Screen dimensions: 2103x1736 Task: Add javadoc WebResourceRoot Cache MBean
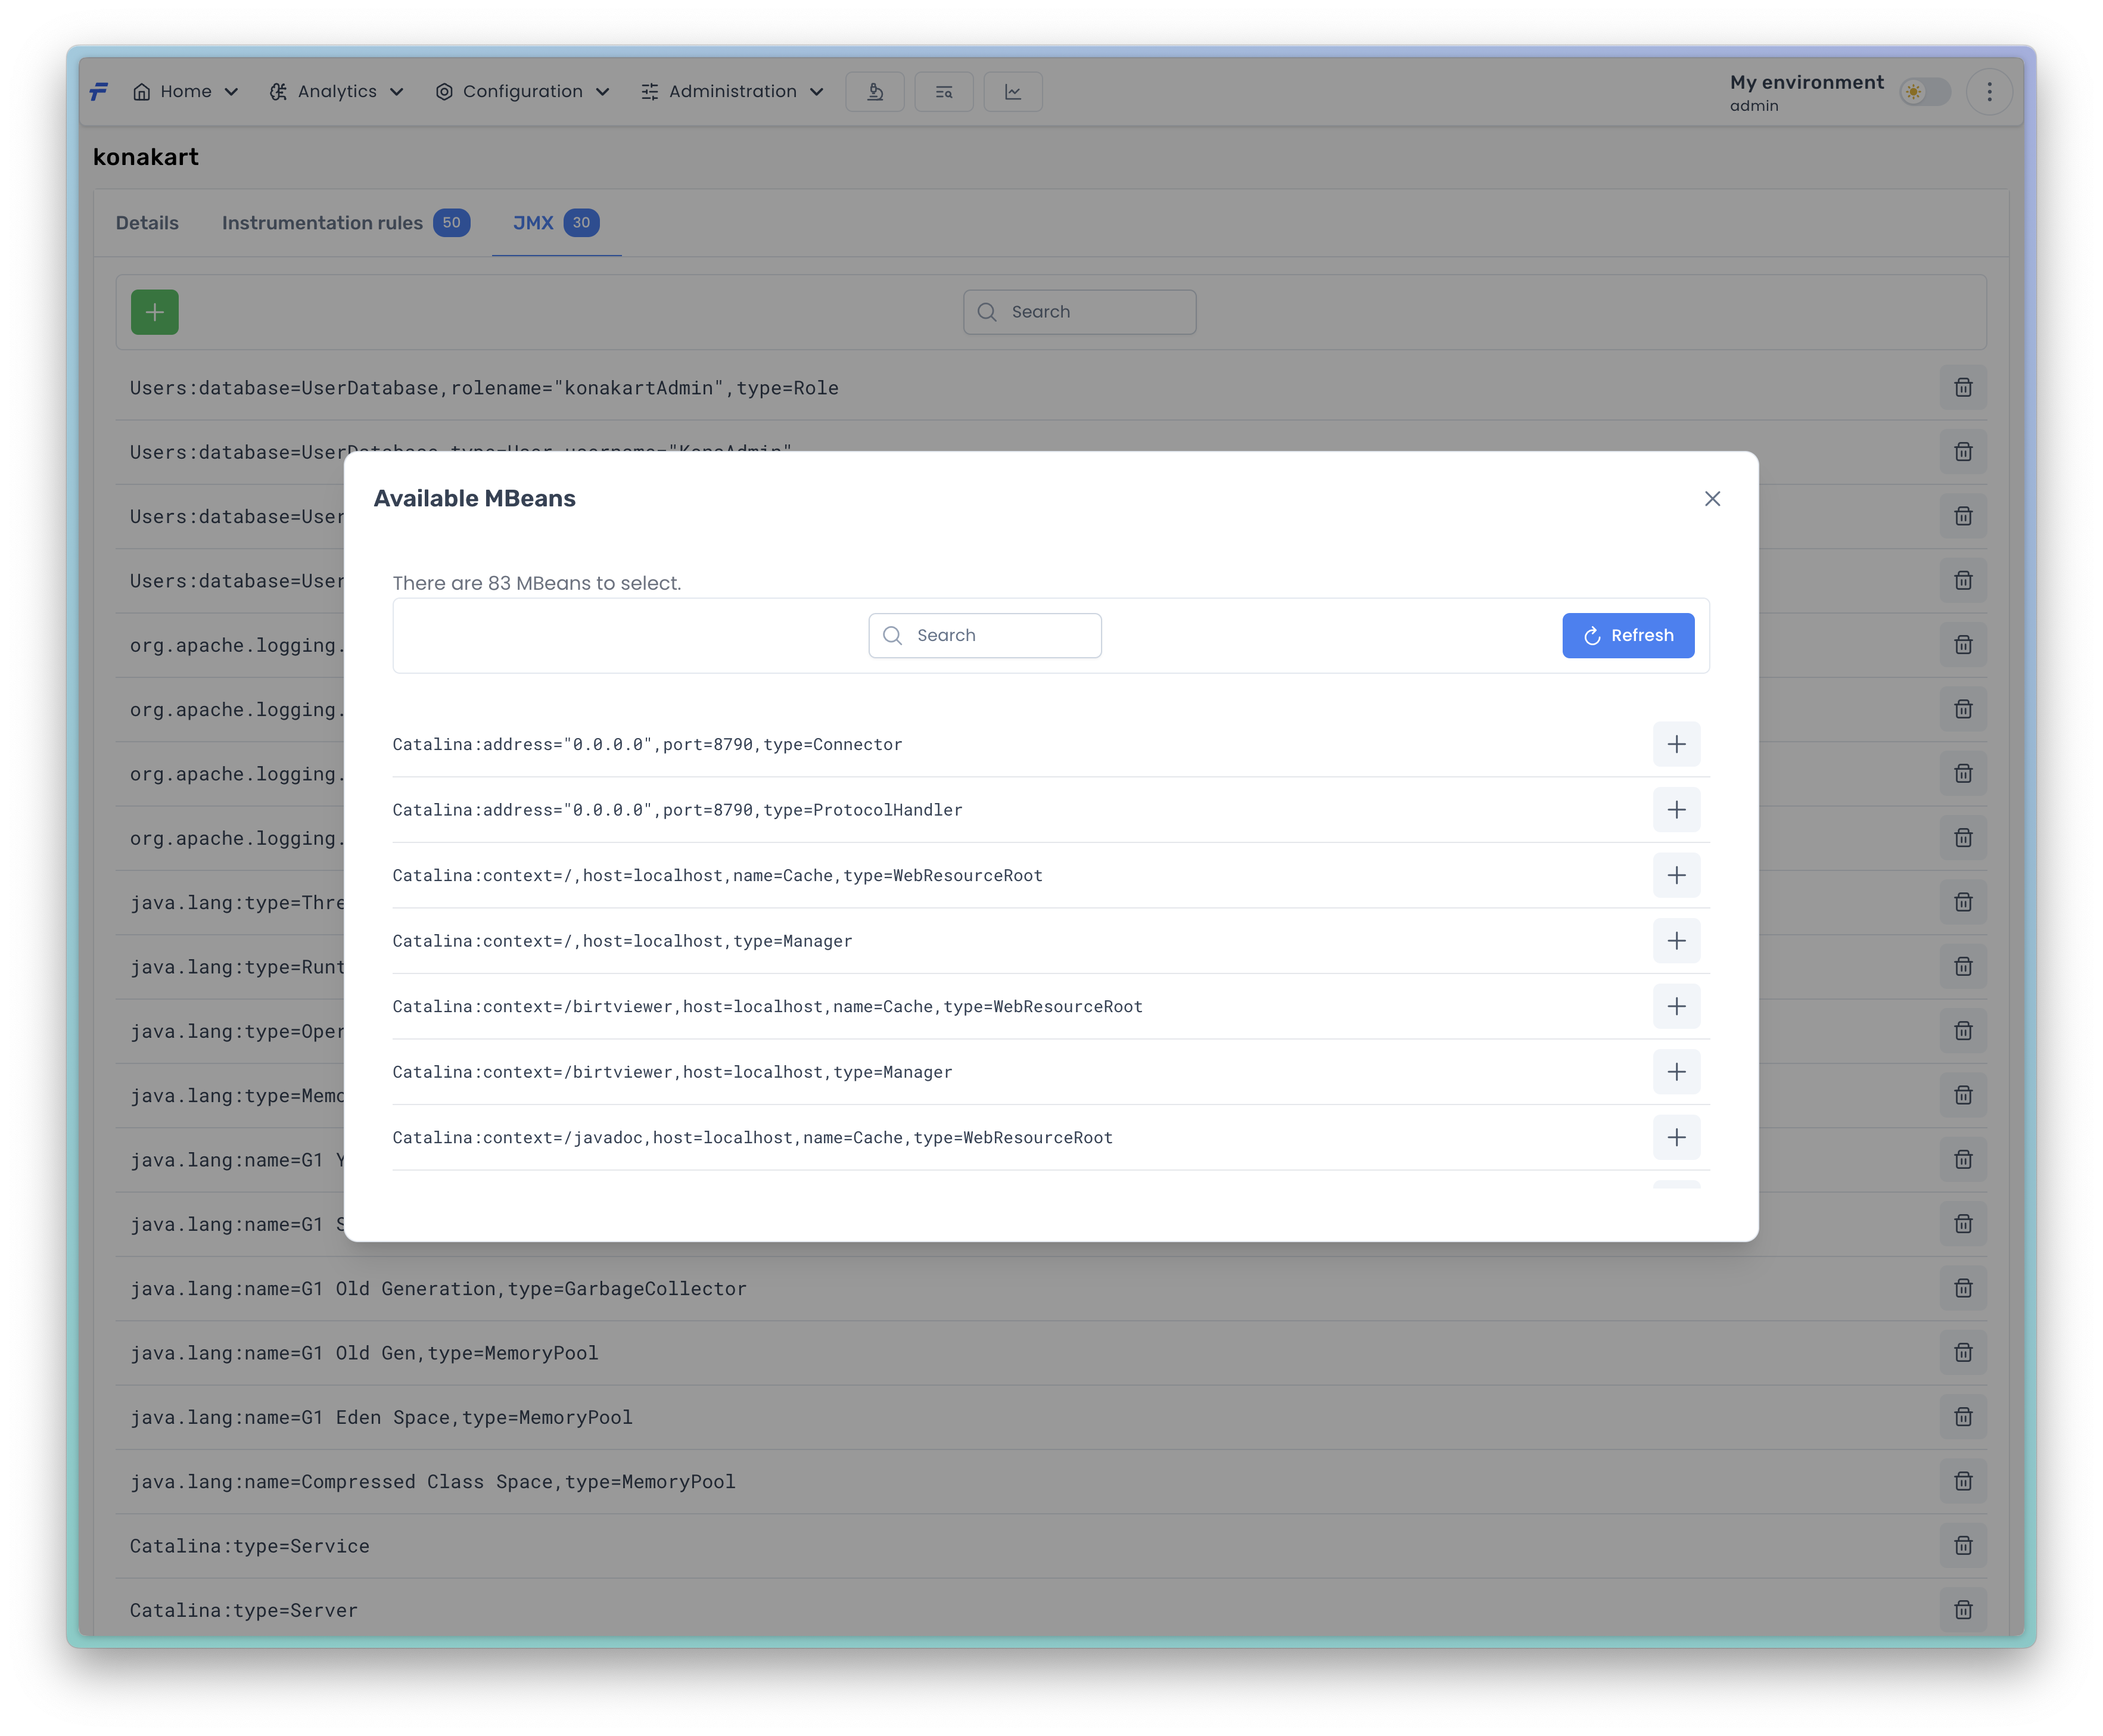pos(1676,1137)
